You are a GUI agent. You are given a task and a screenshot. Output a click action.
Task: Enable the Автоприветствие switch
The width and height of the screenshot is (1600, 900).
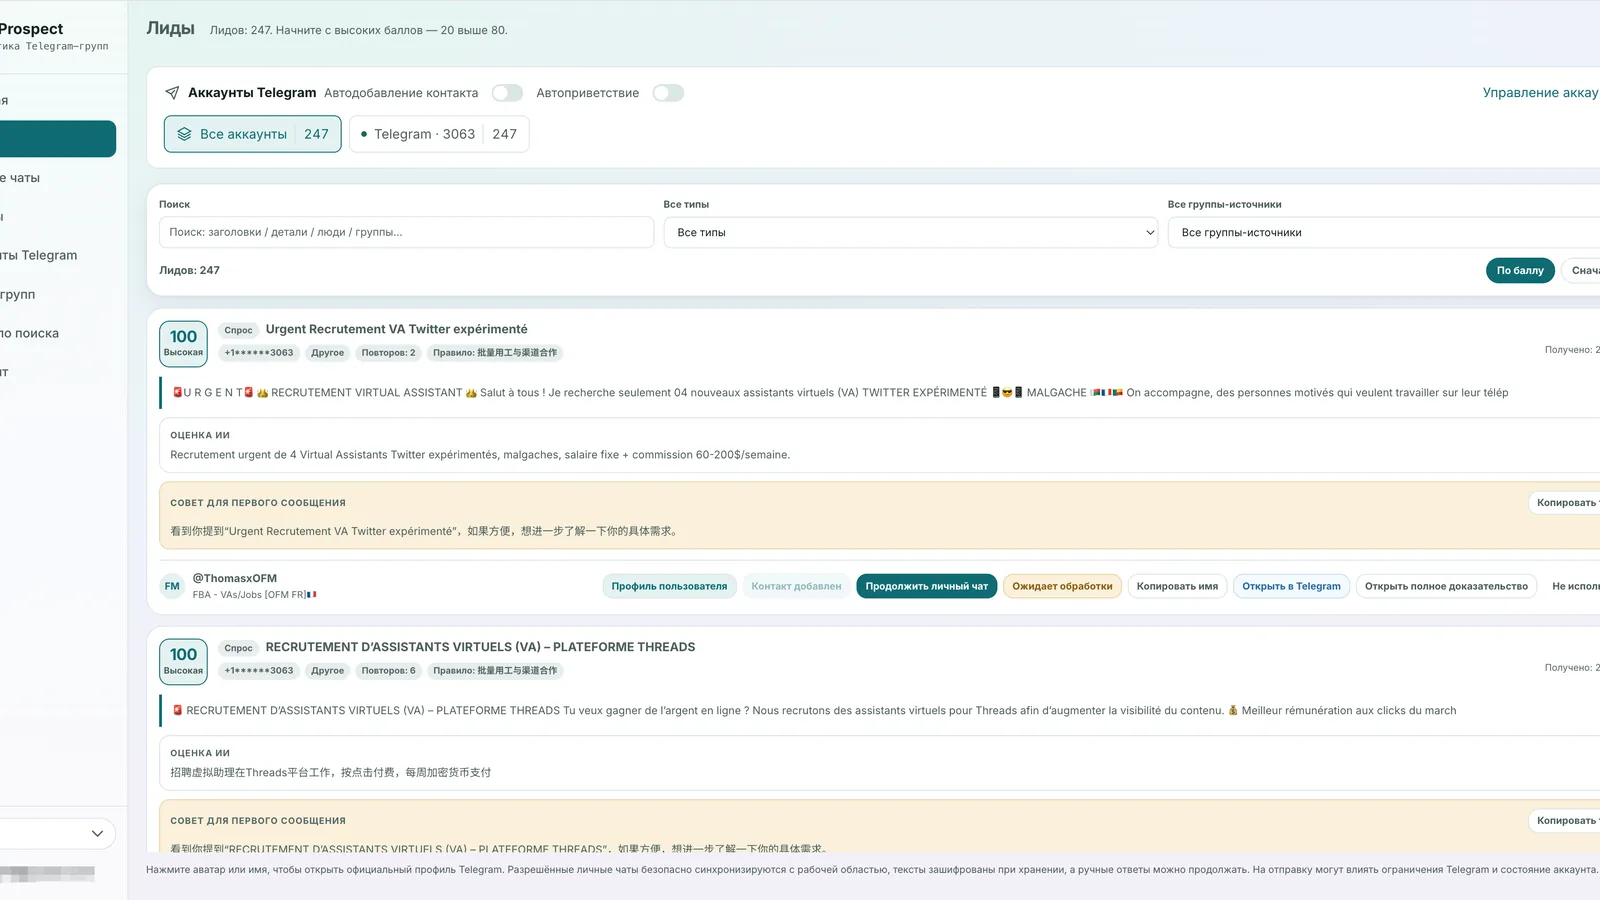tap(668, 93)
